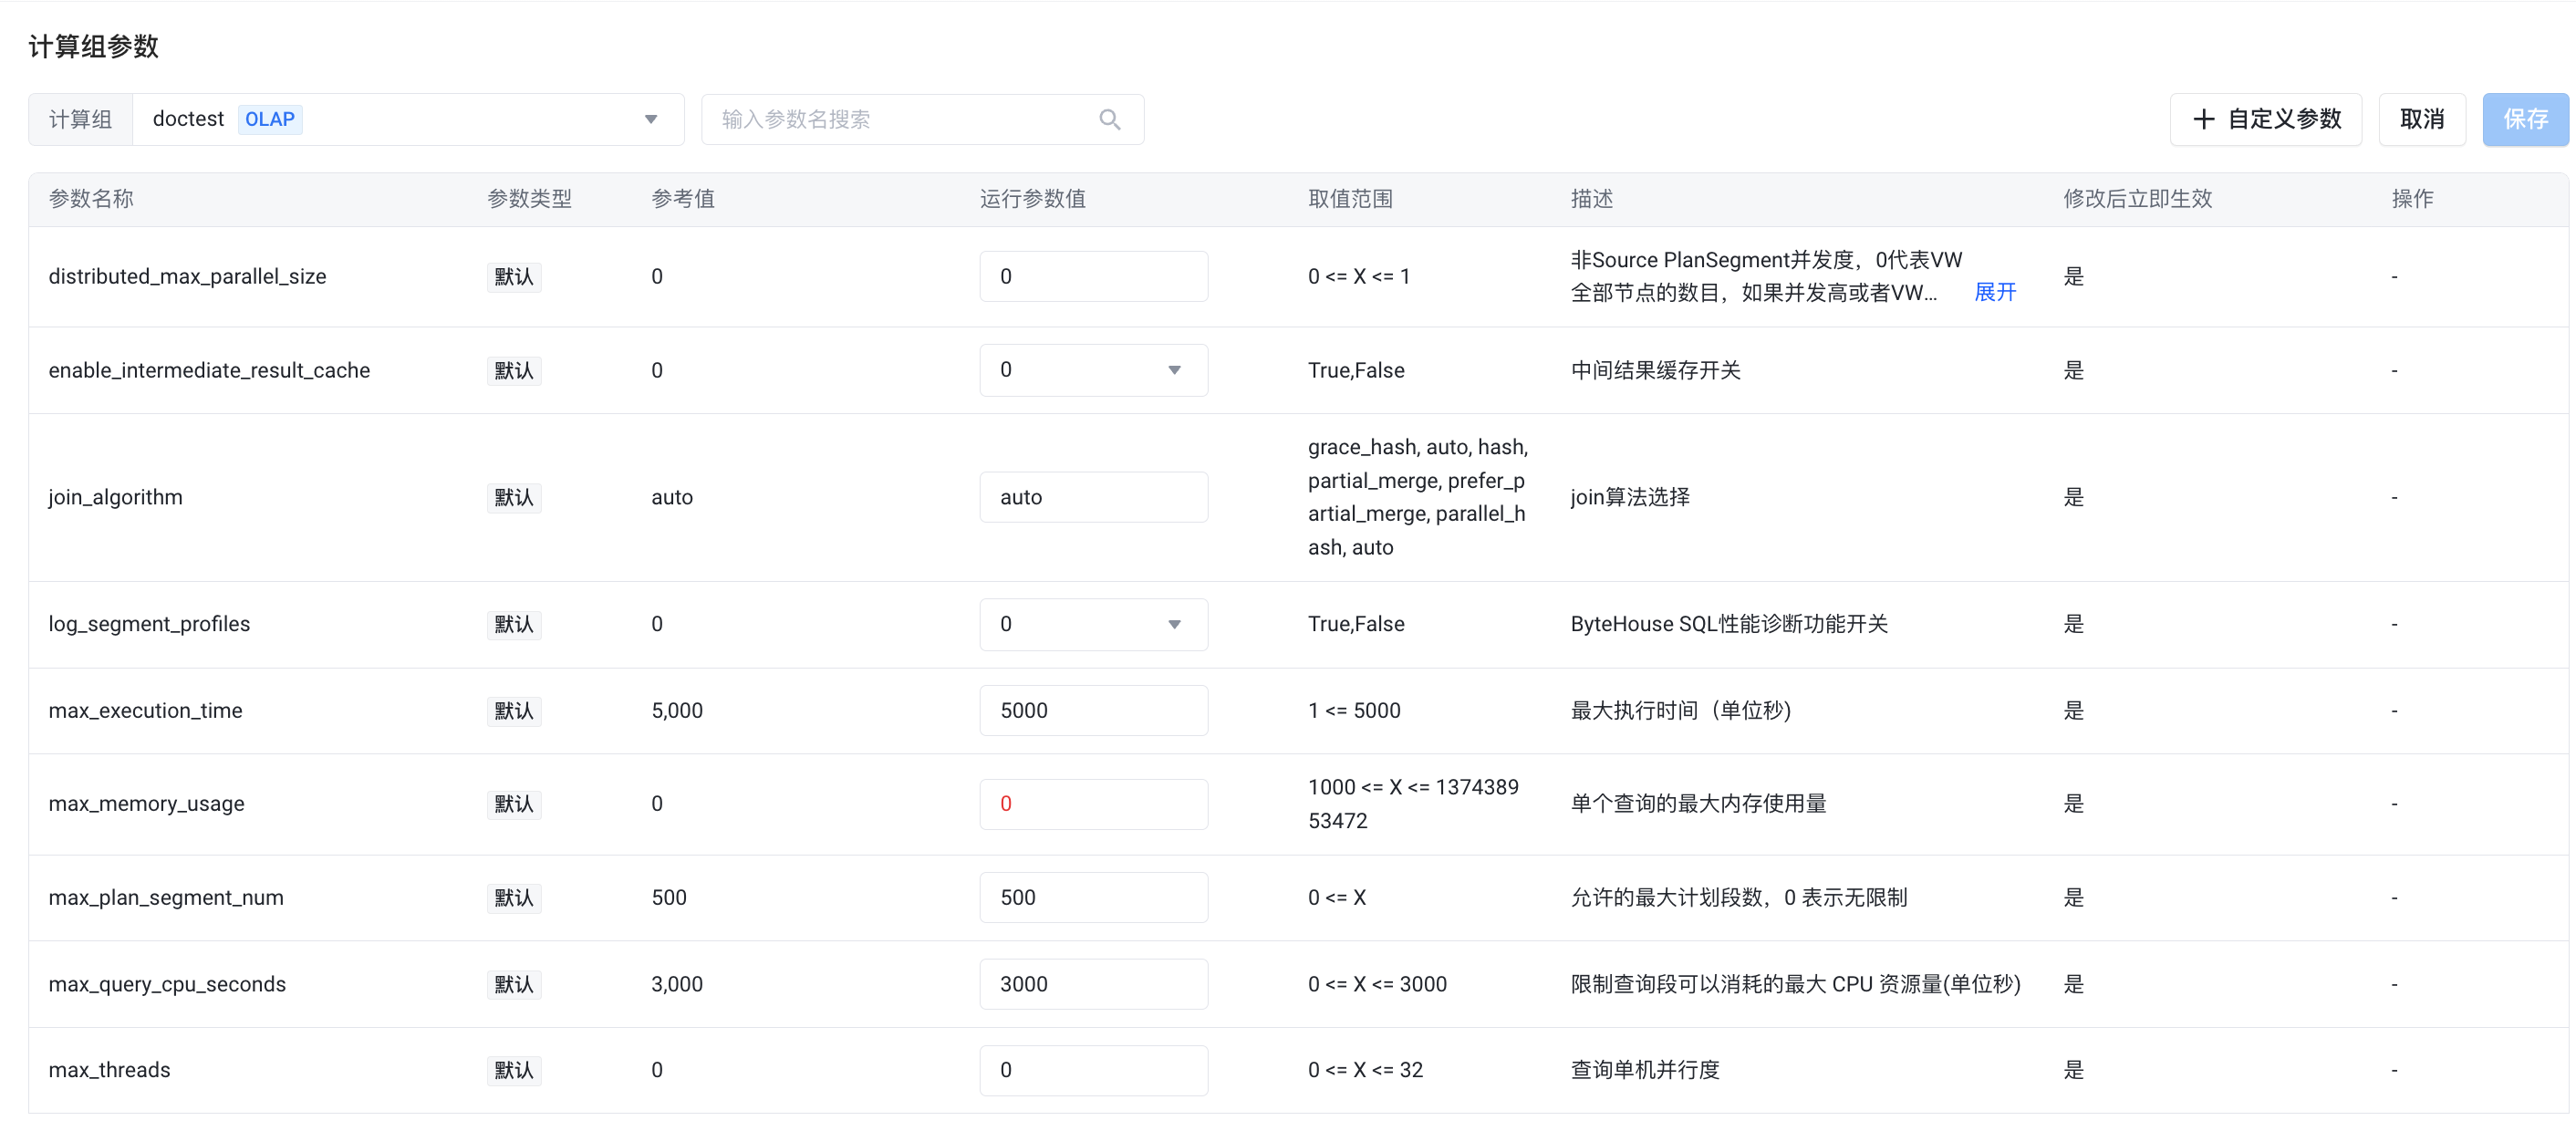2576x1131 pixels.
Task: Click max_threads value input field
Action: [1092, 1070]
